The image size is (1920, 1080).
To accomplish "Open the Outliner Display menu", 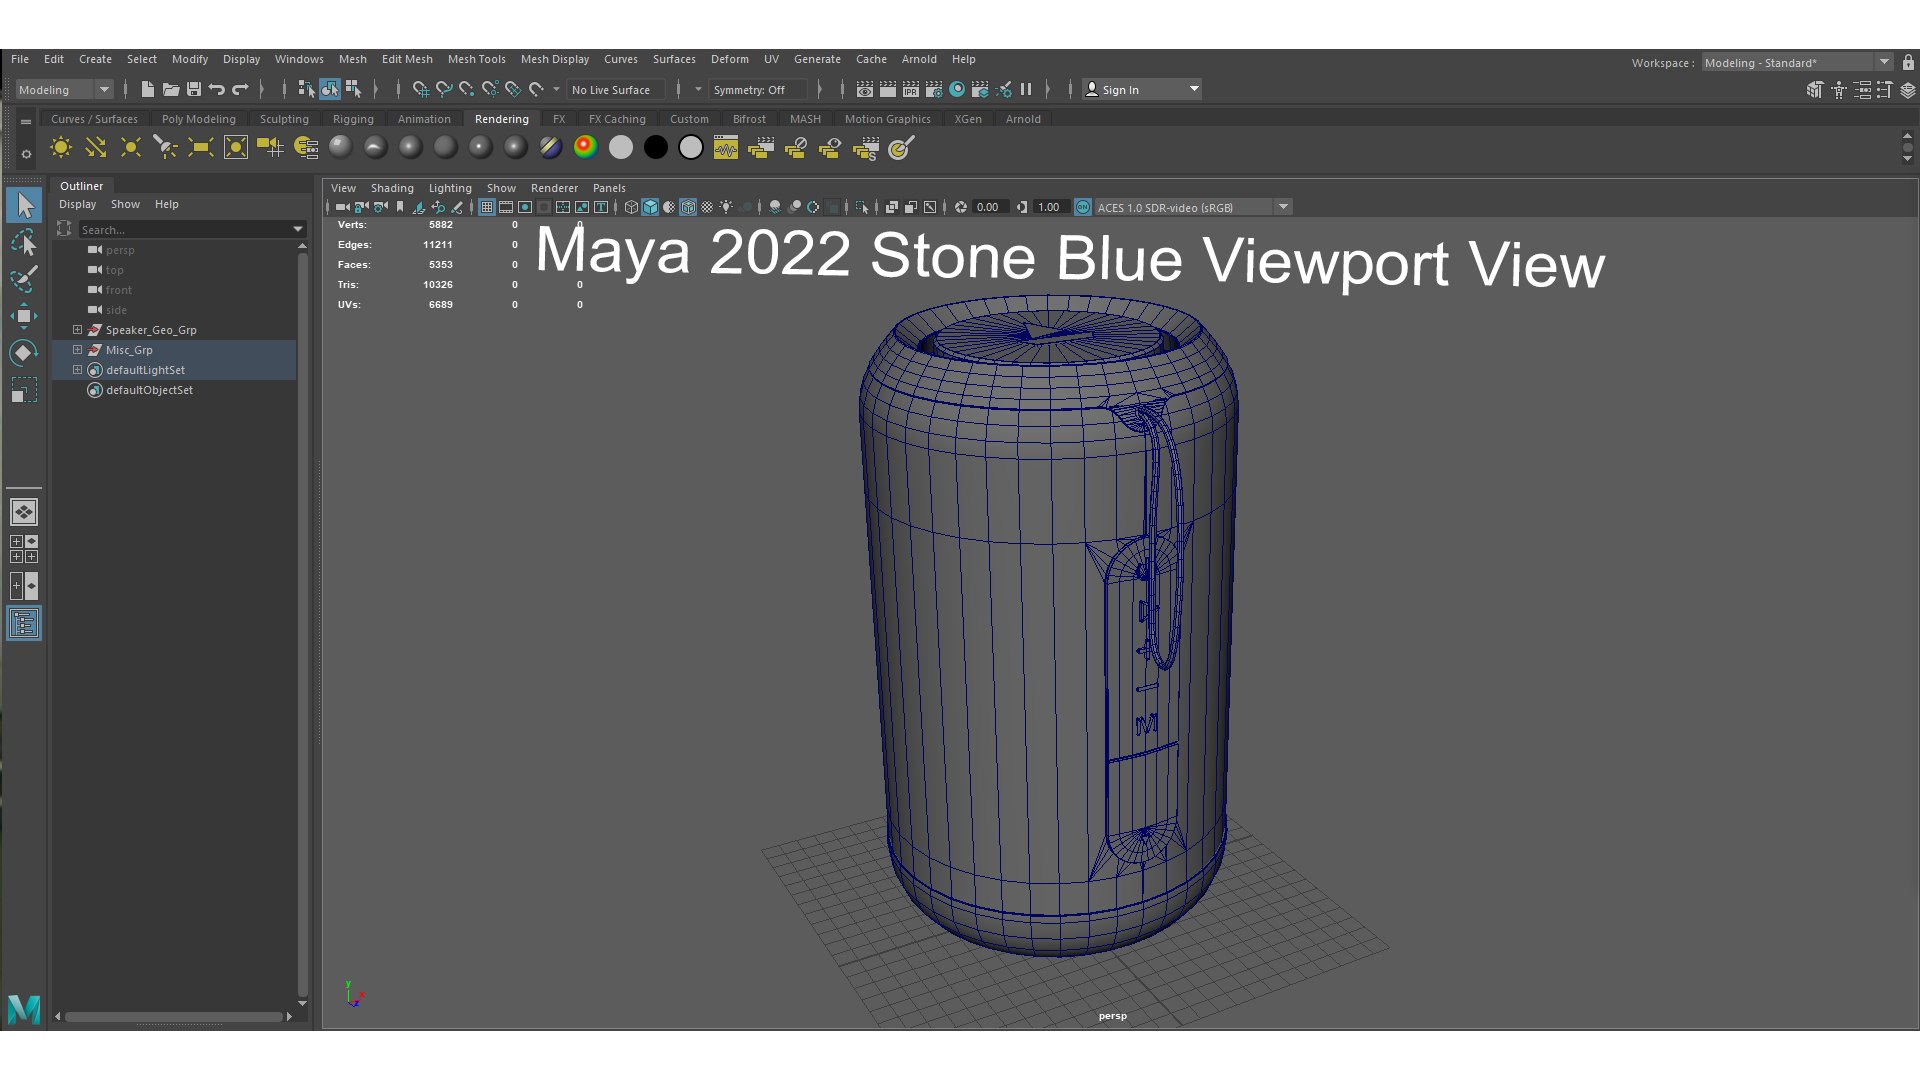I will 77,204.
